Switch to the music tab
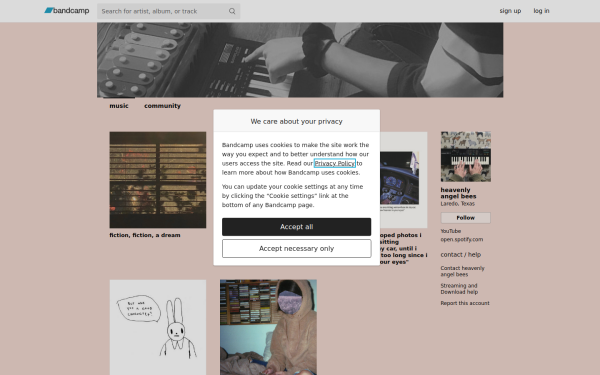Viewport: 600px width, 375px height. coord(119,106)
